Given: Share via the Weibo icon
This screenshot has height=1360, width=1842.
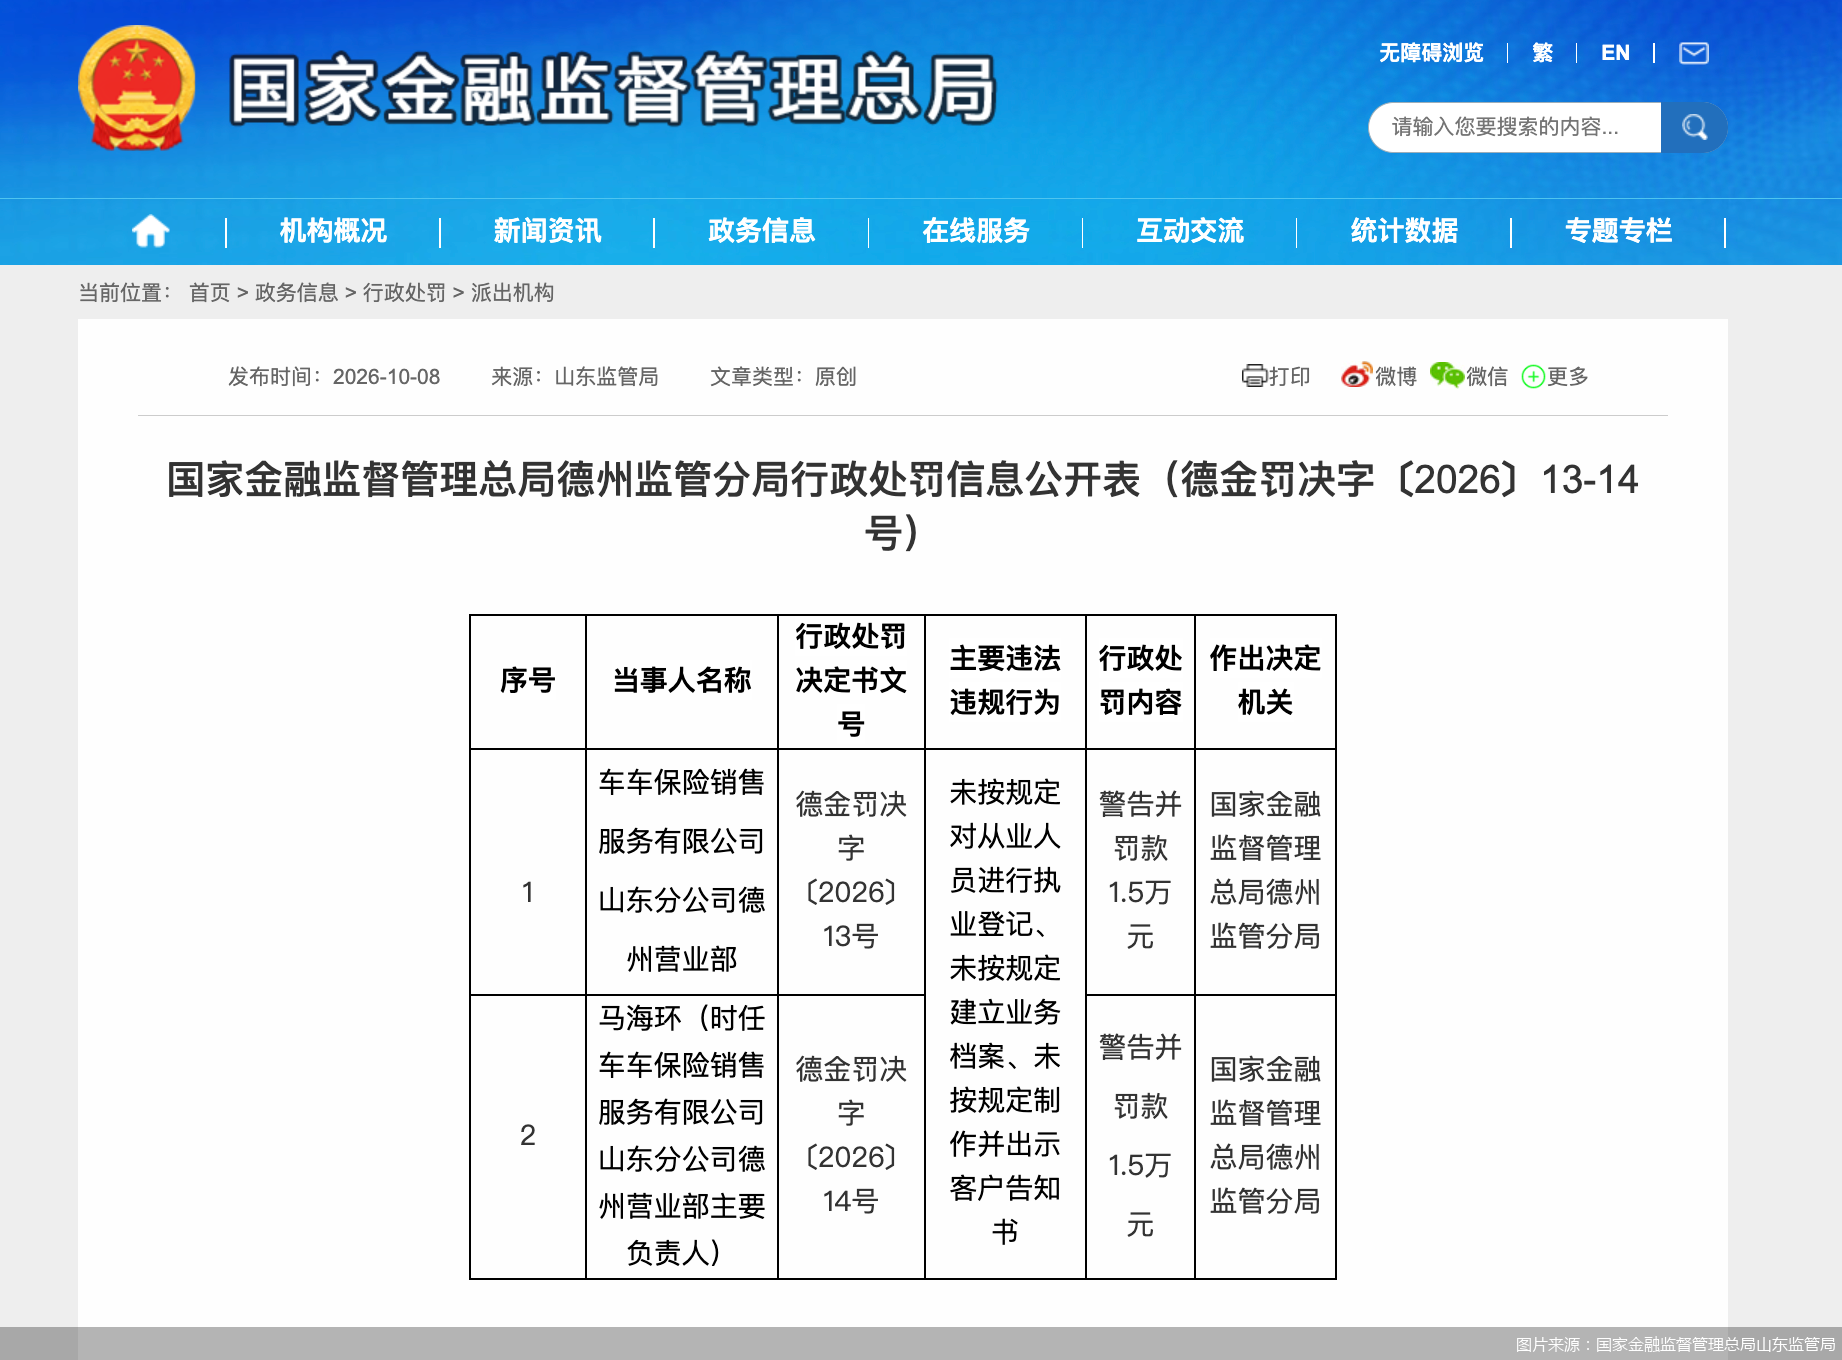Looking at the screenshot, I should [1356, 376].
